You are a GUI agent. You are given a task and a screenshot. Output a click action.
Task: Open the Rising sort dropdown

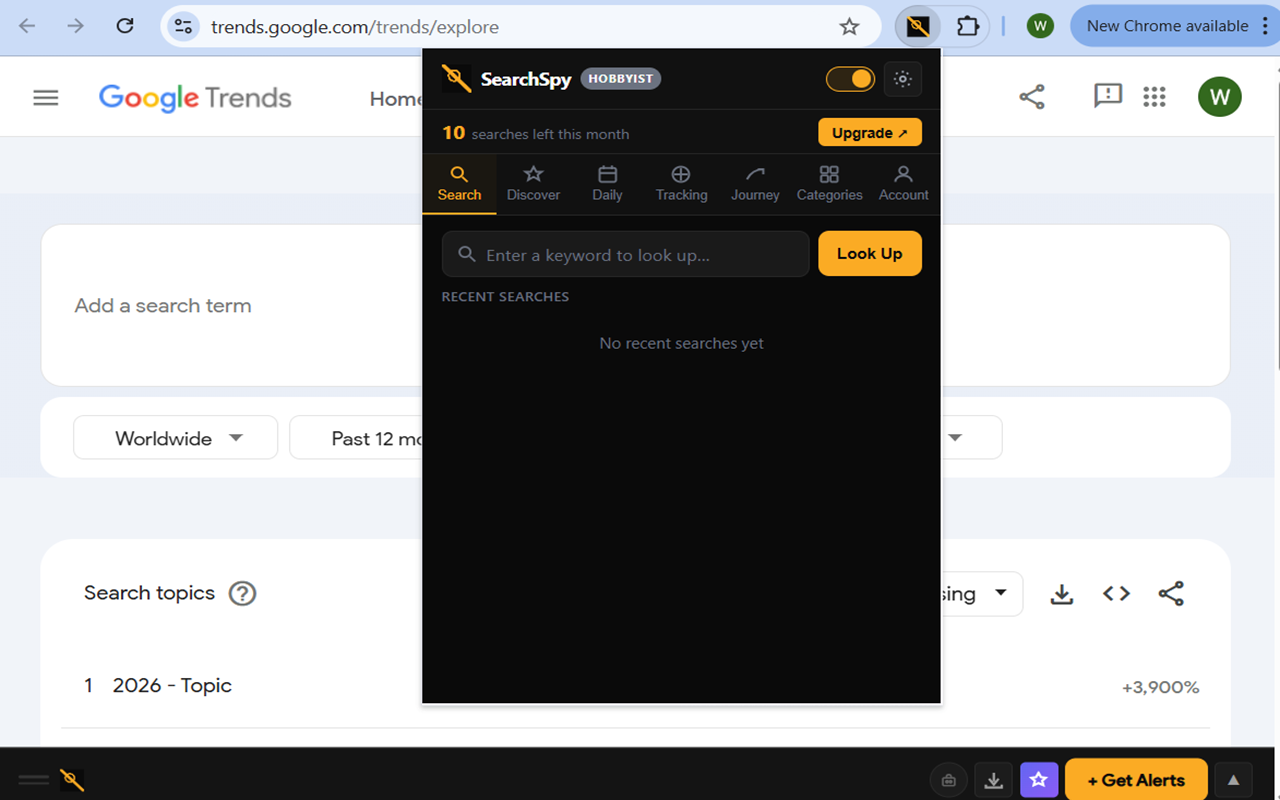981,594
